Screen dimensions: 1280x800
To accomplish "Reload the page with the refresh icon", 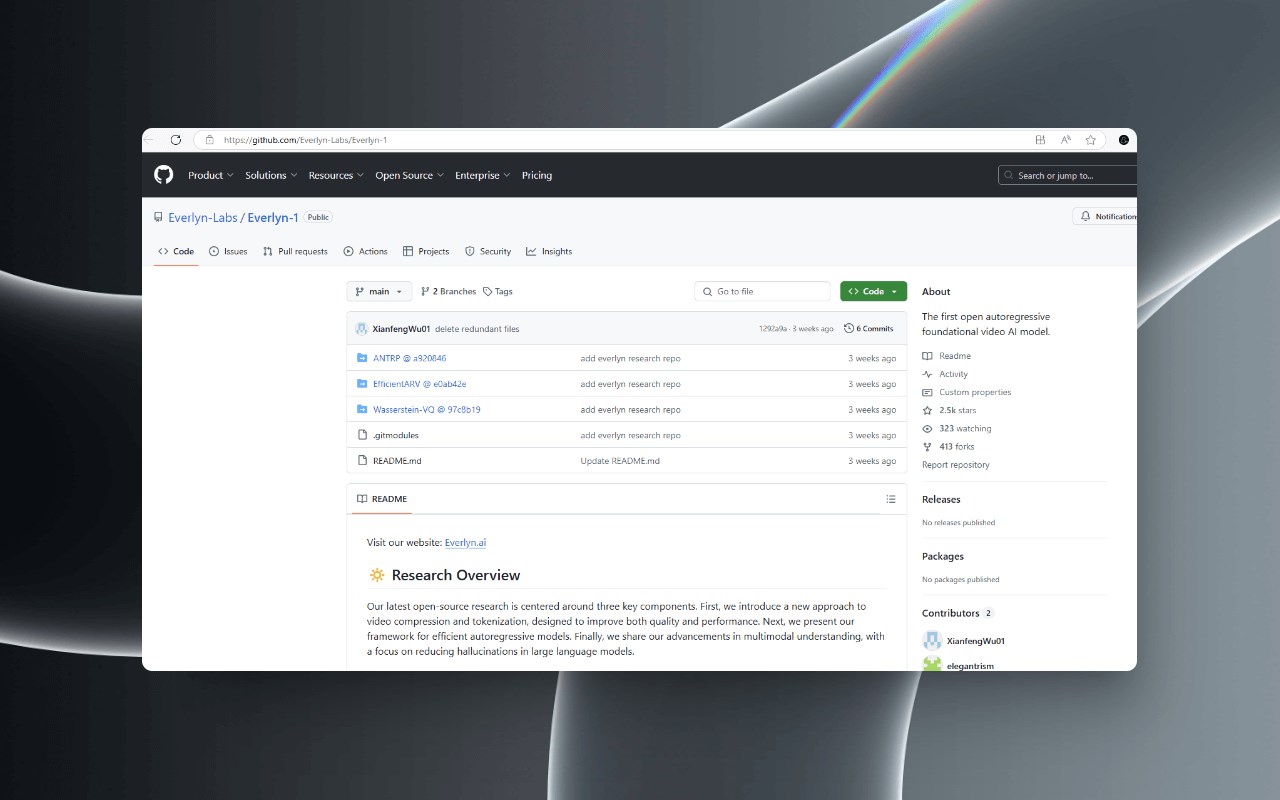I will (x=176, y=140).
